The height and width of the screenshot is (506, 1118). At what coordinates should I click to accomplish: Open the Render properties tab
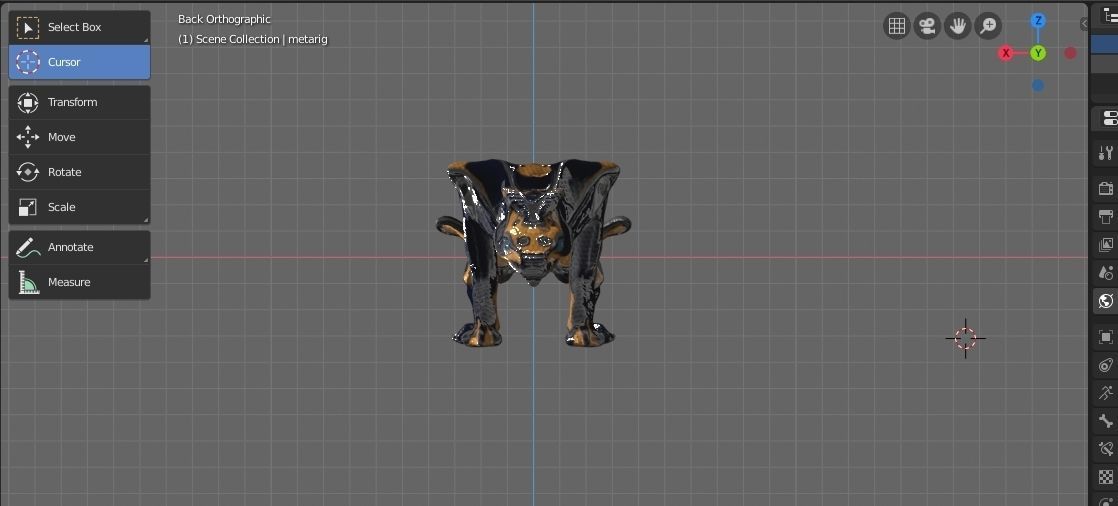[x=1106, y=188]
